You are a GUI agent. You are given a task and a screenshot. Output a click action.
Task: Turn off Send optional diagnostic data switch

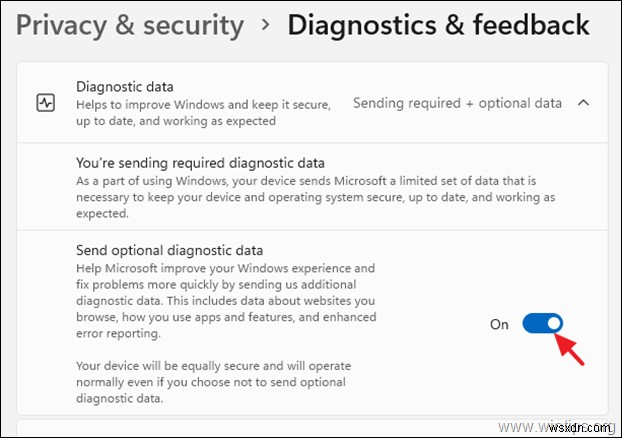tap(543, 324)
